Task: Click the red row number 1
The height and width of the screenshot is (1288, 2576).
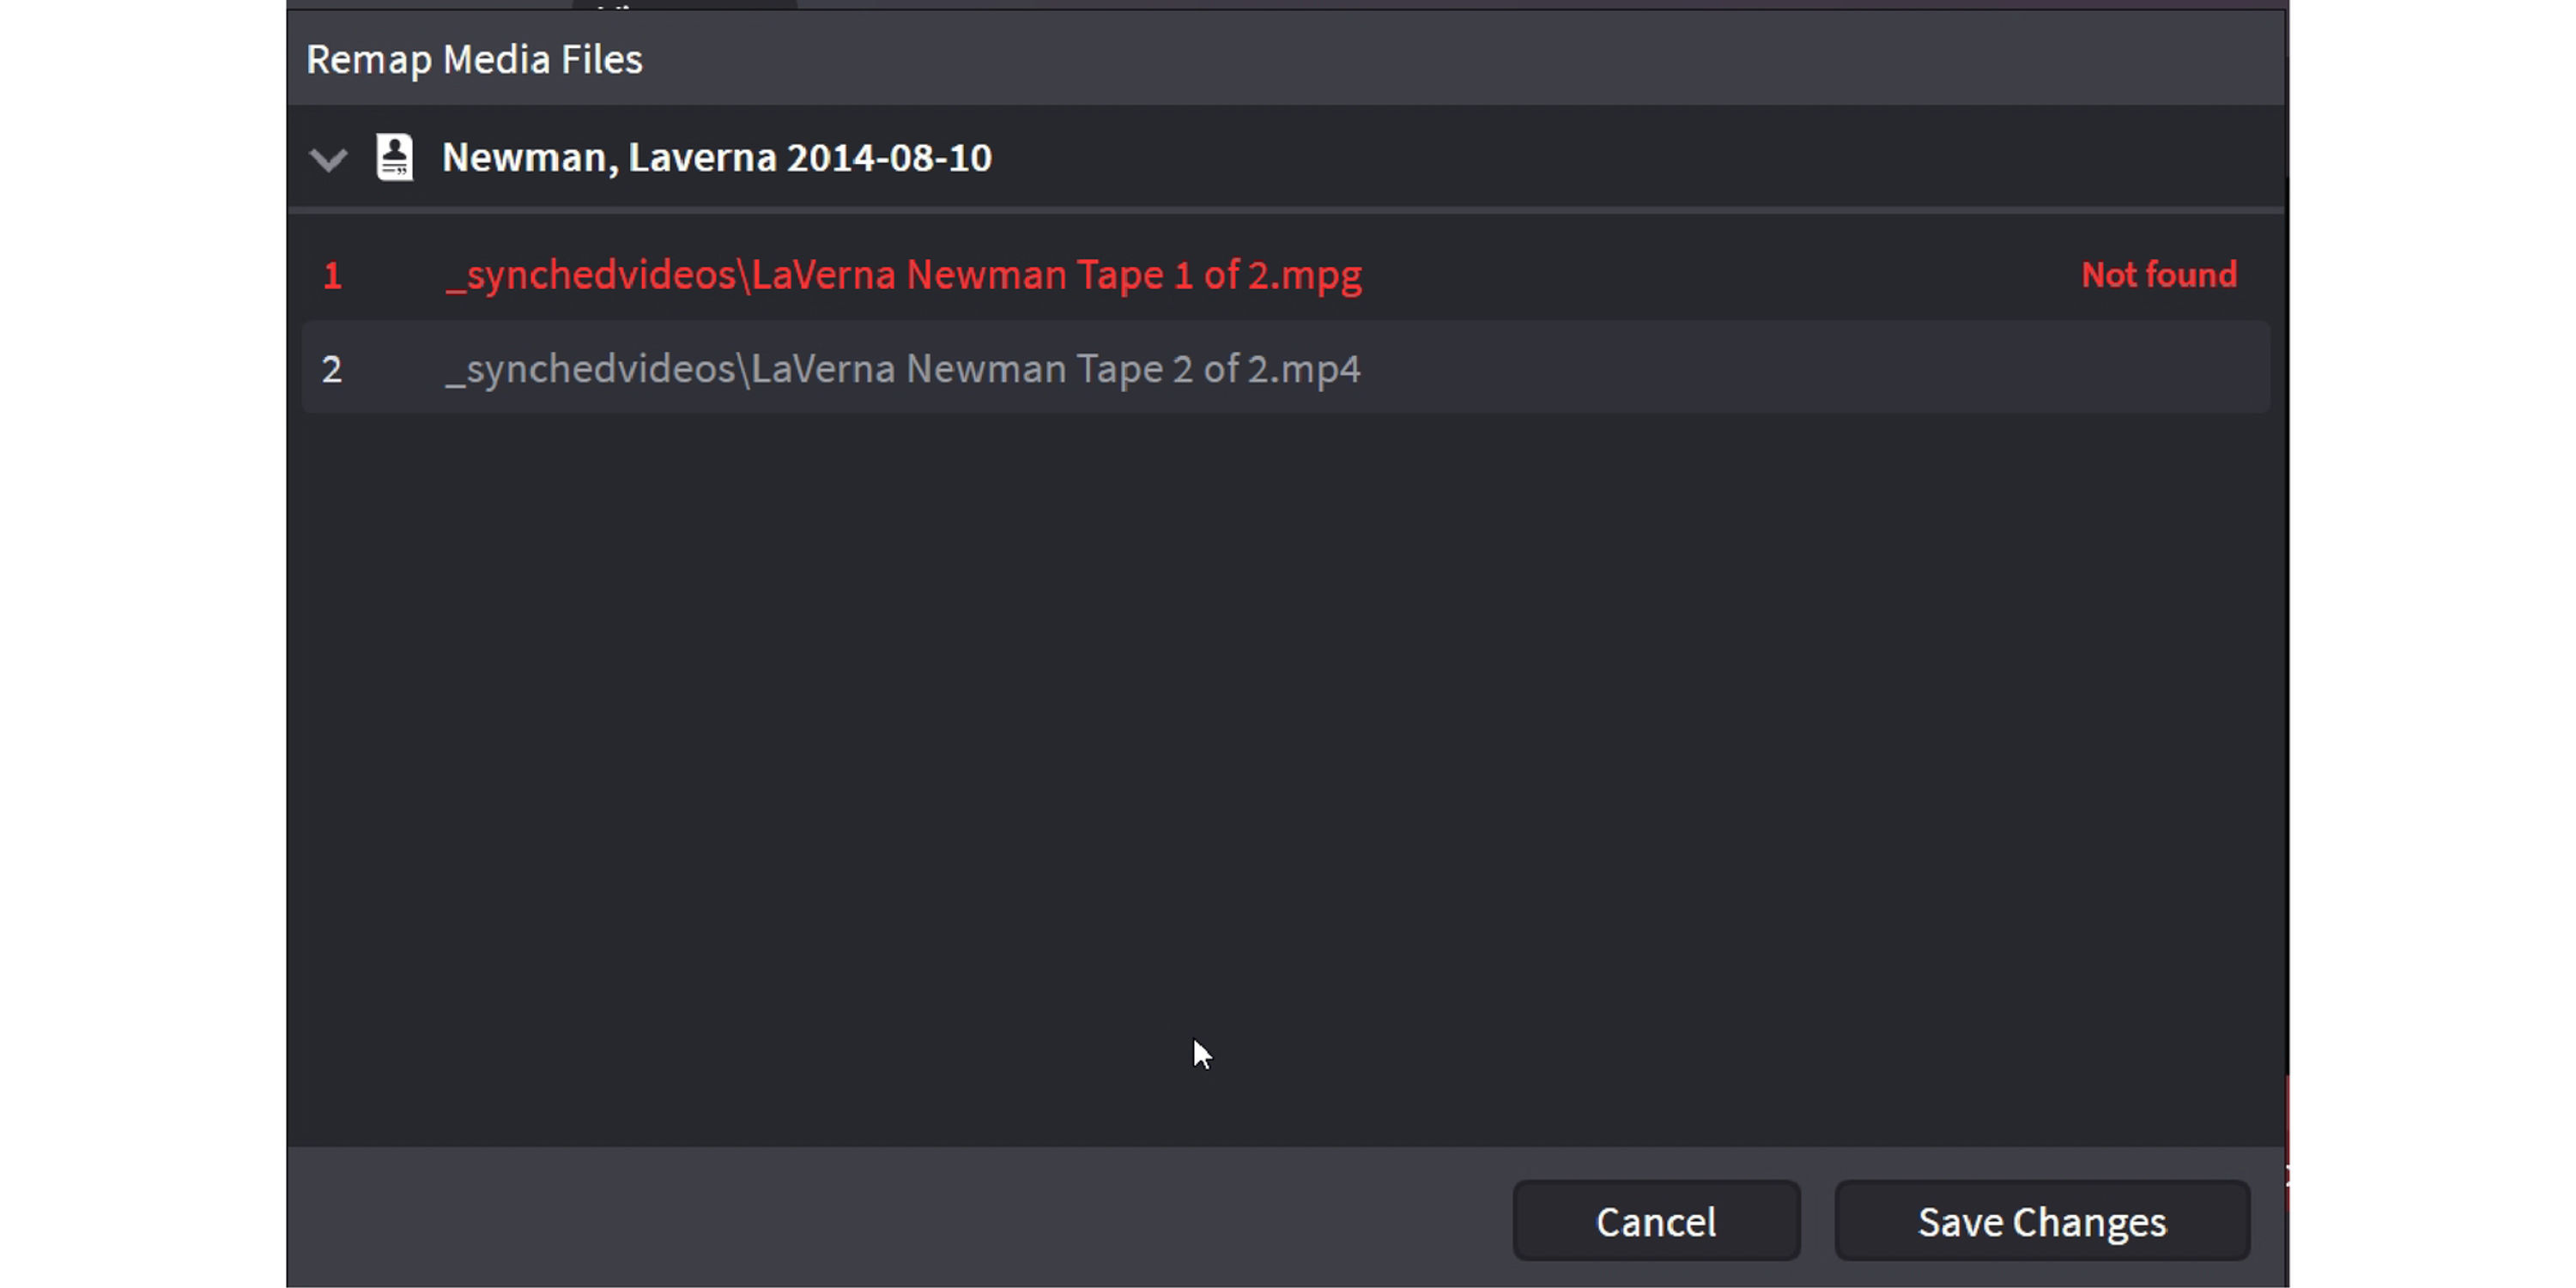Action: (x=333, y=275)
